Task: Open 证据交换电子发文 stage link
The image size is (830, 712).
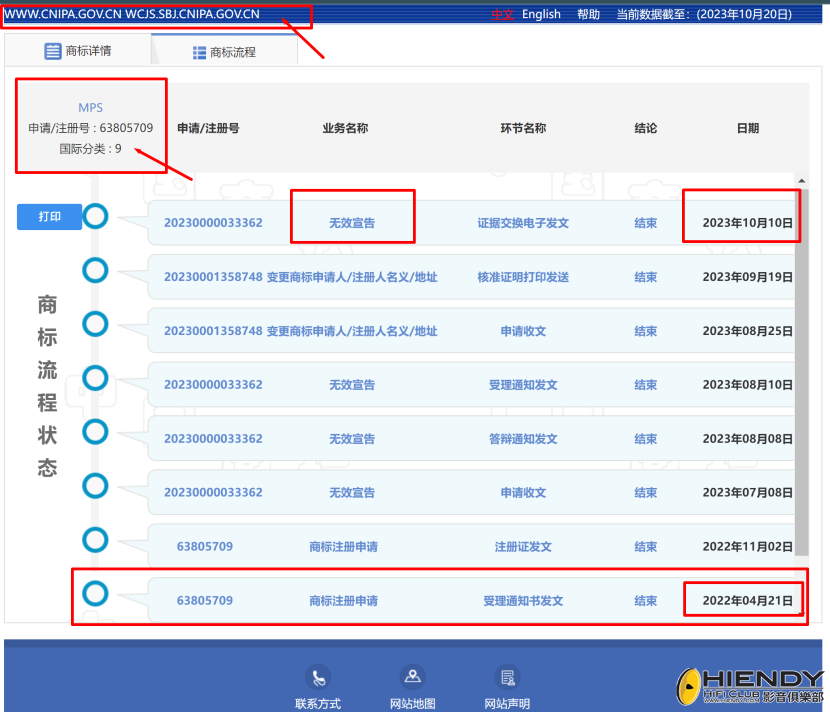Action: coord(523,223)
